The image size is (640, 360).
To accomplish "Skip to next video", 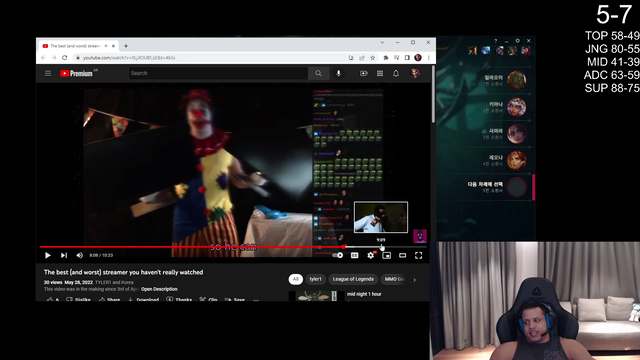I will coord(64,256).
